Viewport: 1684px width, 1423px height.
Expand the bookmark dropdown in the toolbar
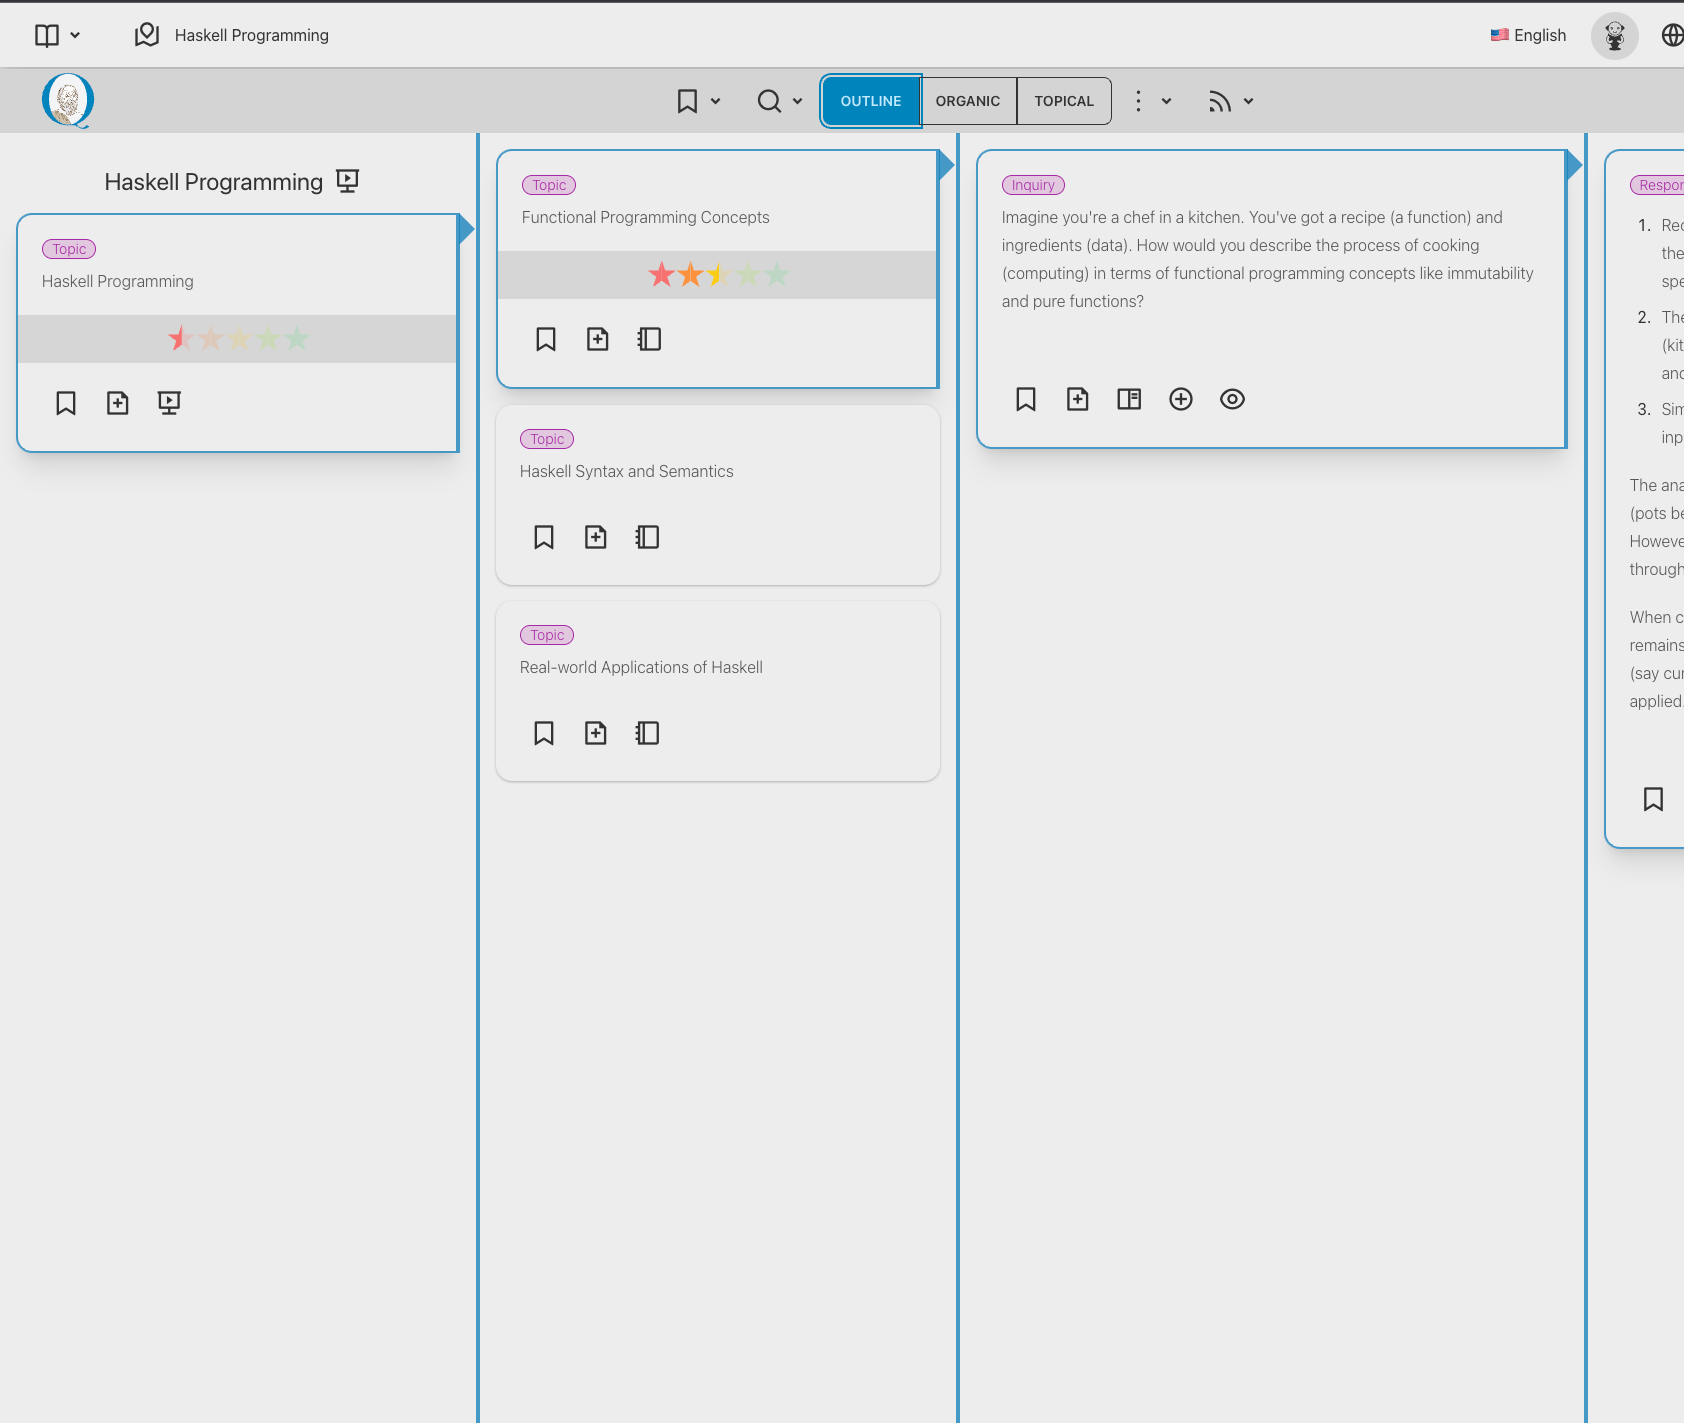698,101
